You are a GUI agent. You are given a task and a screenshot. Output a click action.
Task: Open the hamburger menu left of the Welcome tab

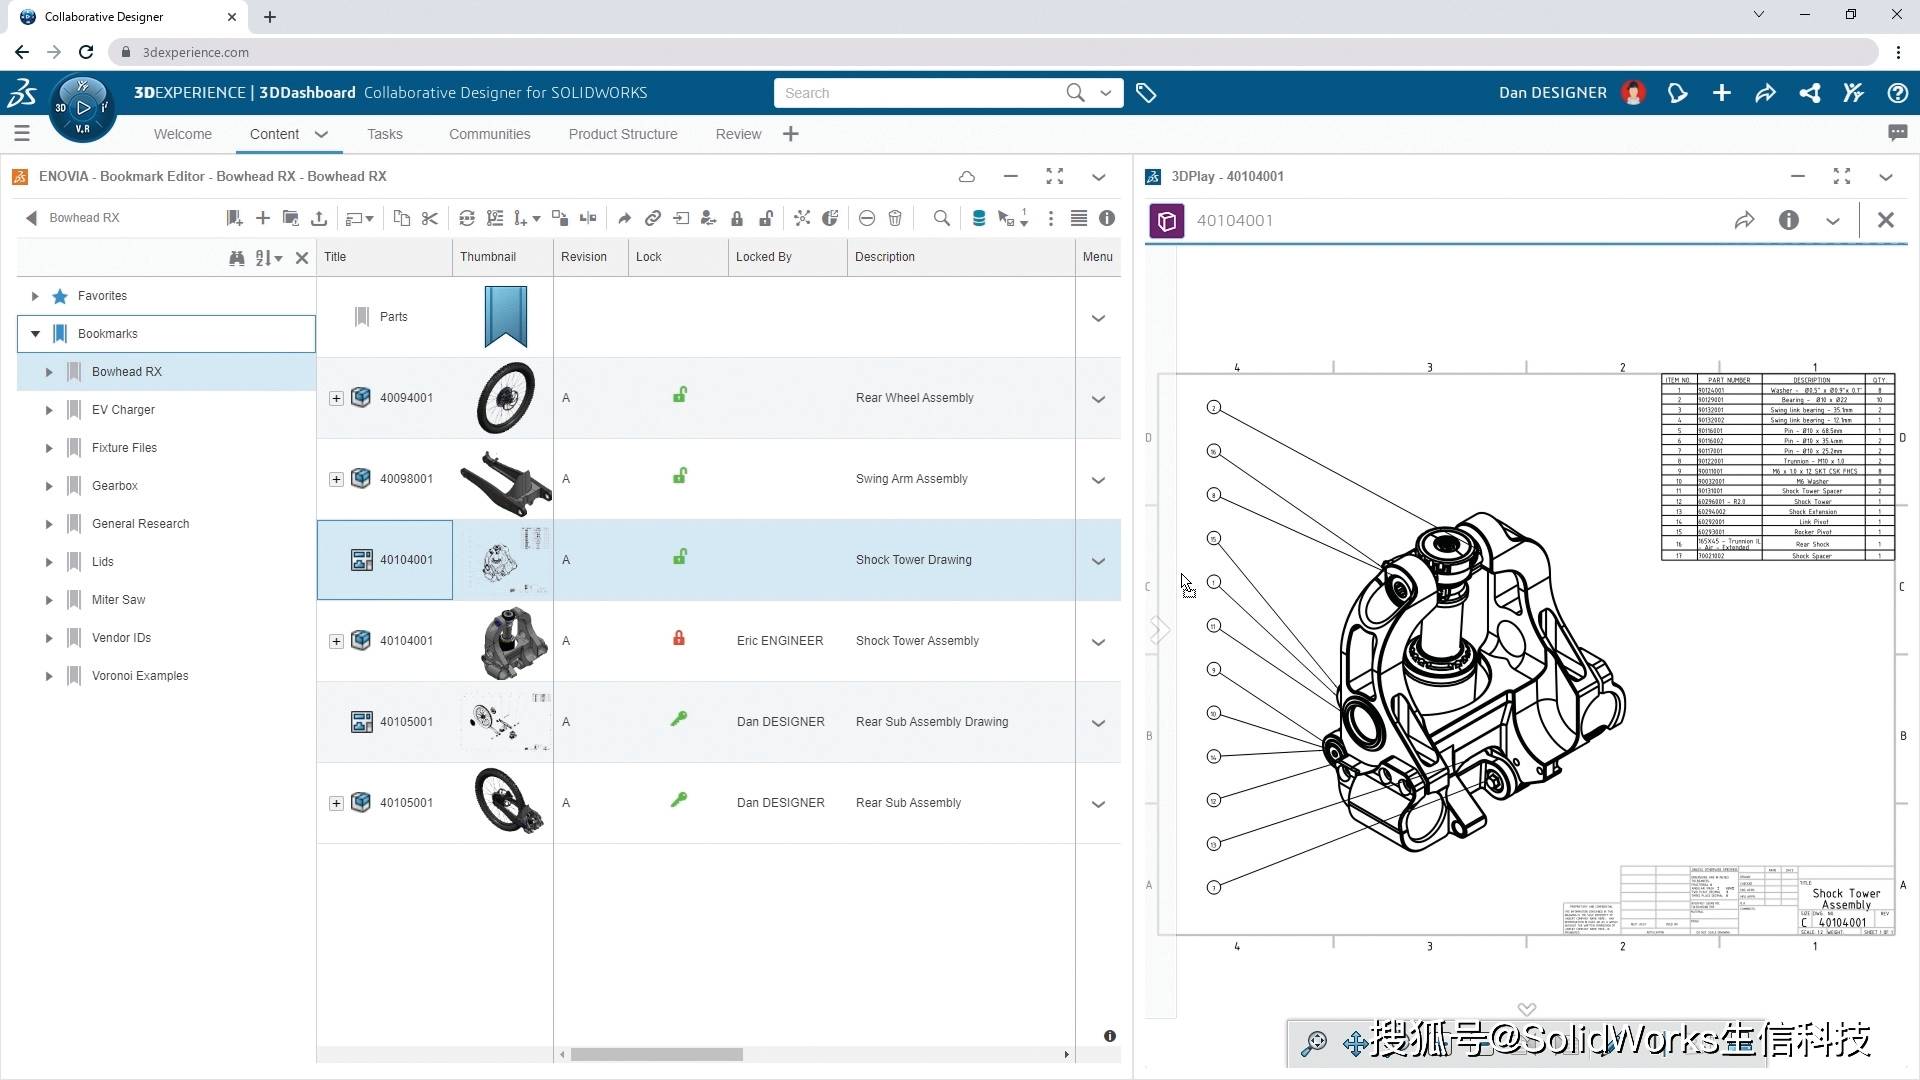point(22,133)
